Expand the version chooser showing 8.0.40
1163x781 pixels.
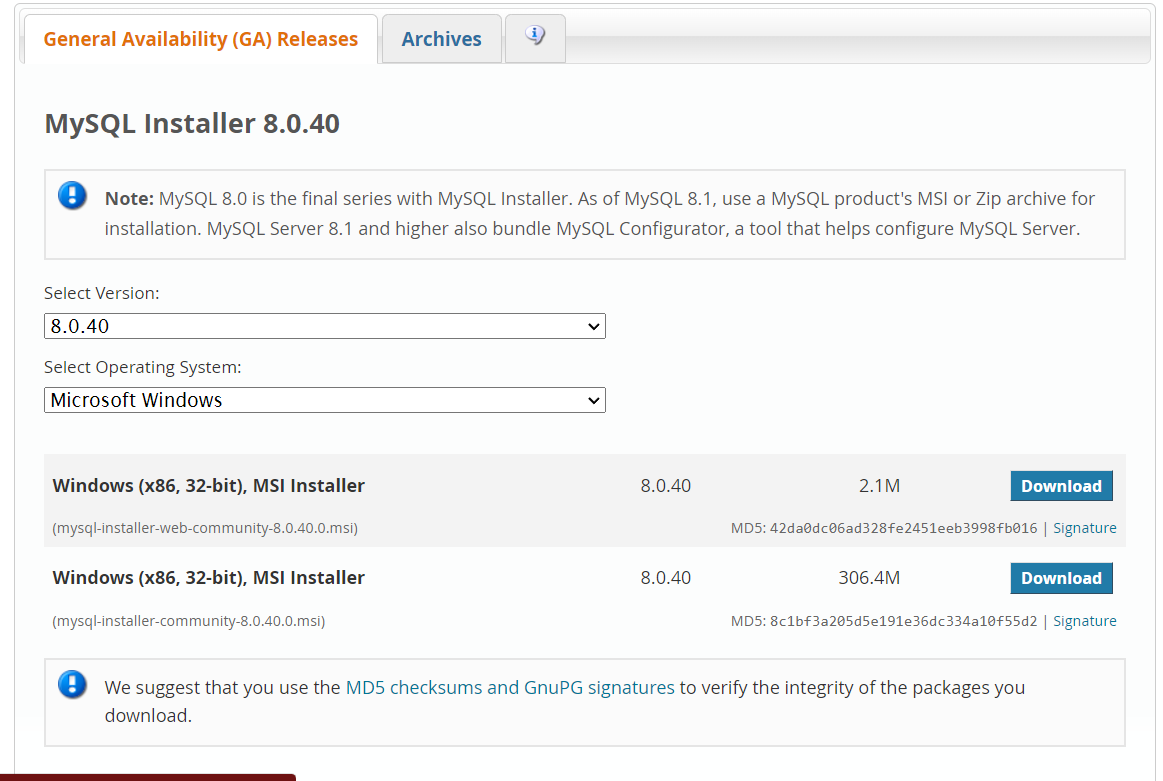coord(324,326)
